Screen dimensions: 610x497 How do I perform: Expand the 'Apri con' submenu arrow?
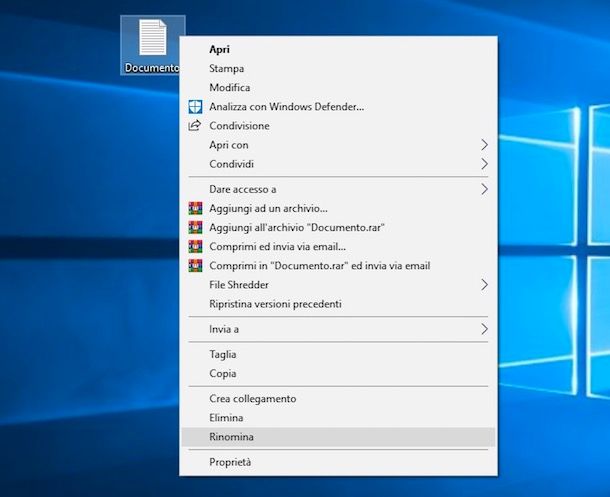484,145
